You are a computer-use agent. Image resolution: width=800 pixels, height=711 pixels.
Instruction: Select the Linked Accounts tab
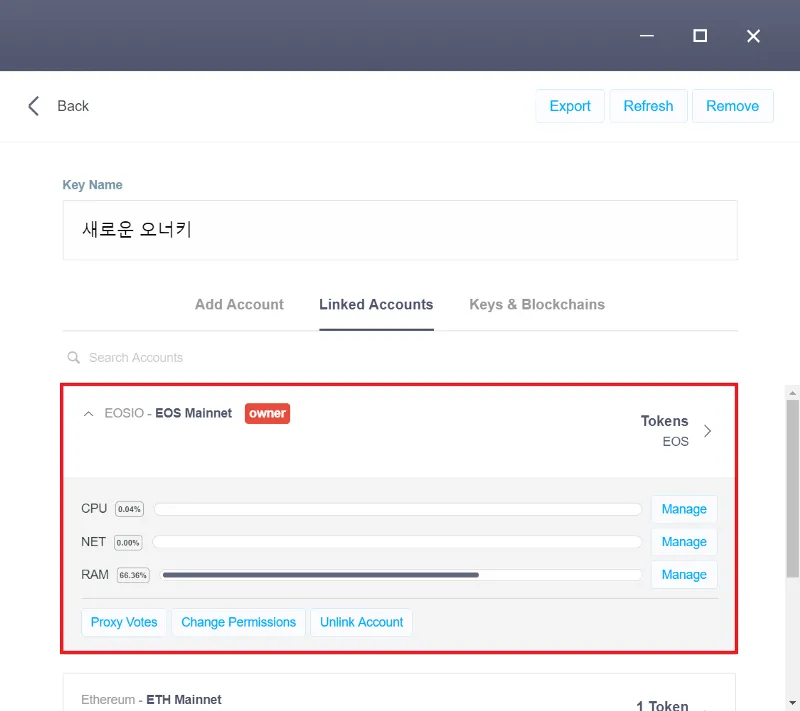376,304
